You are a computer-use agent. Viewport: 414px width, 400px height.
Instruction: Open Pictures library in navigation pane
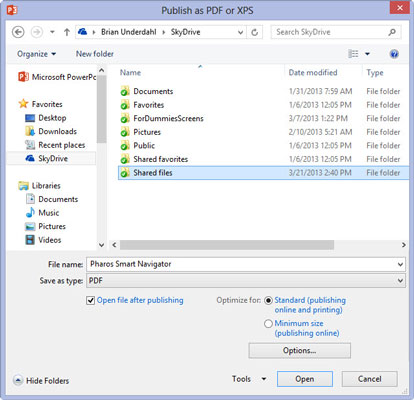point(45,226)
